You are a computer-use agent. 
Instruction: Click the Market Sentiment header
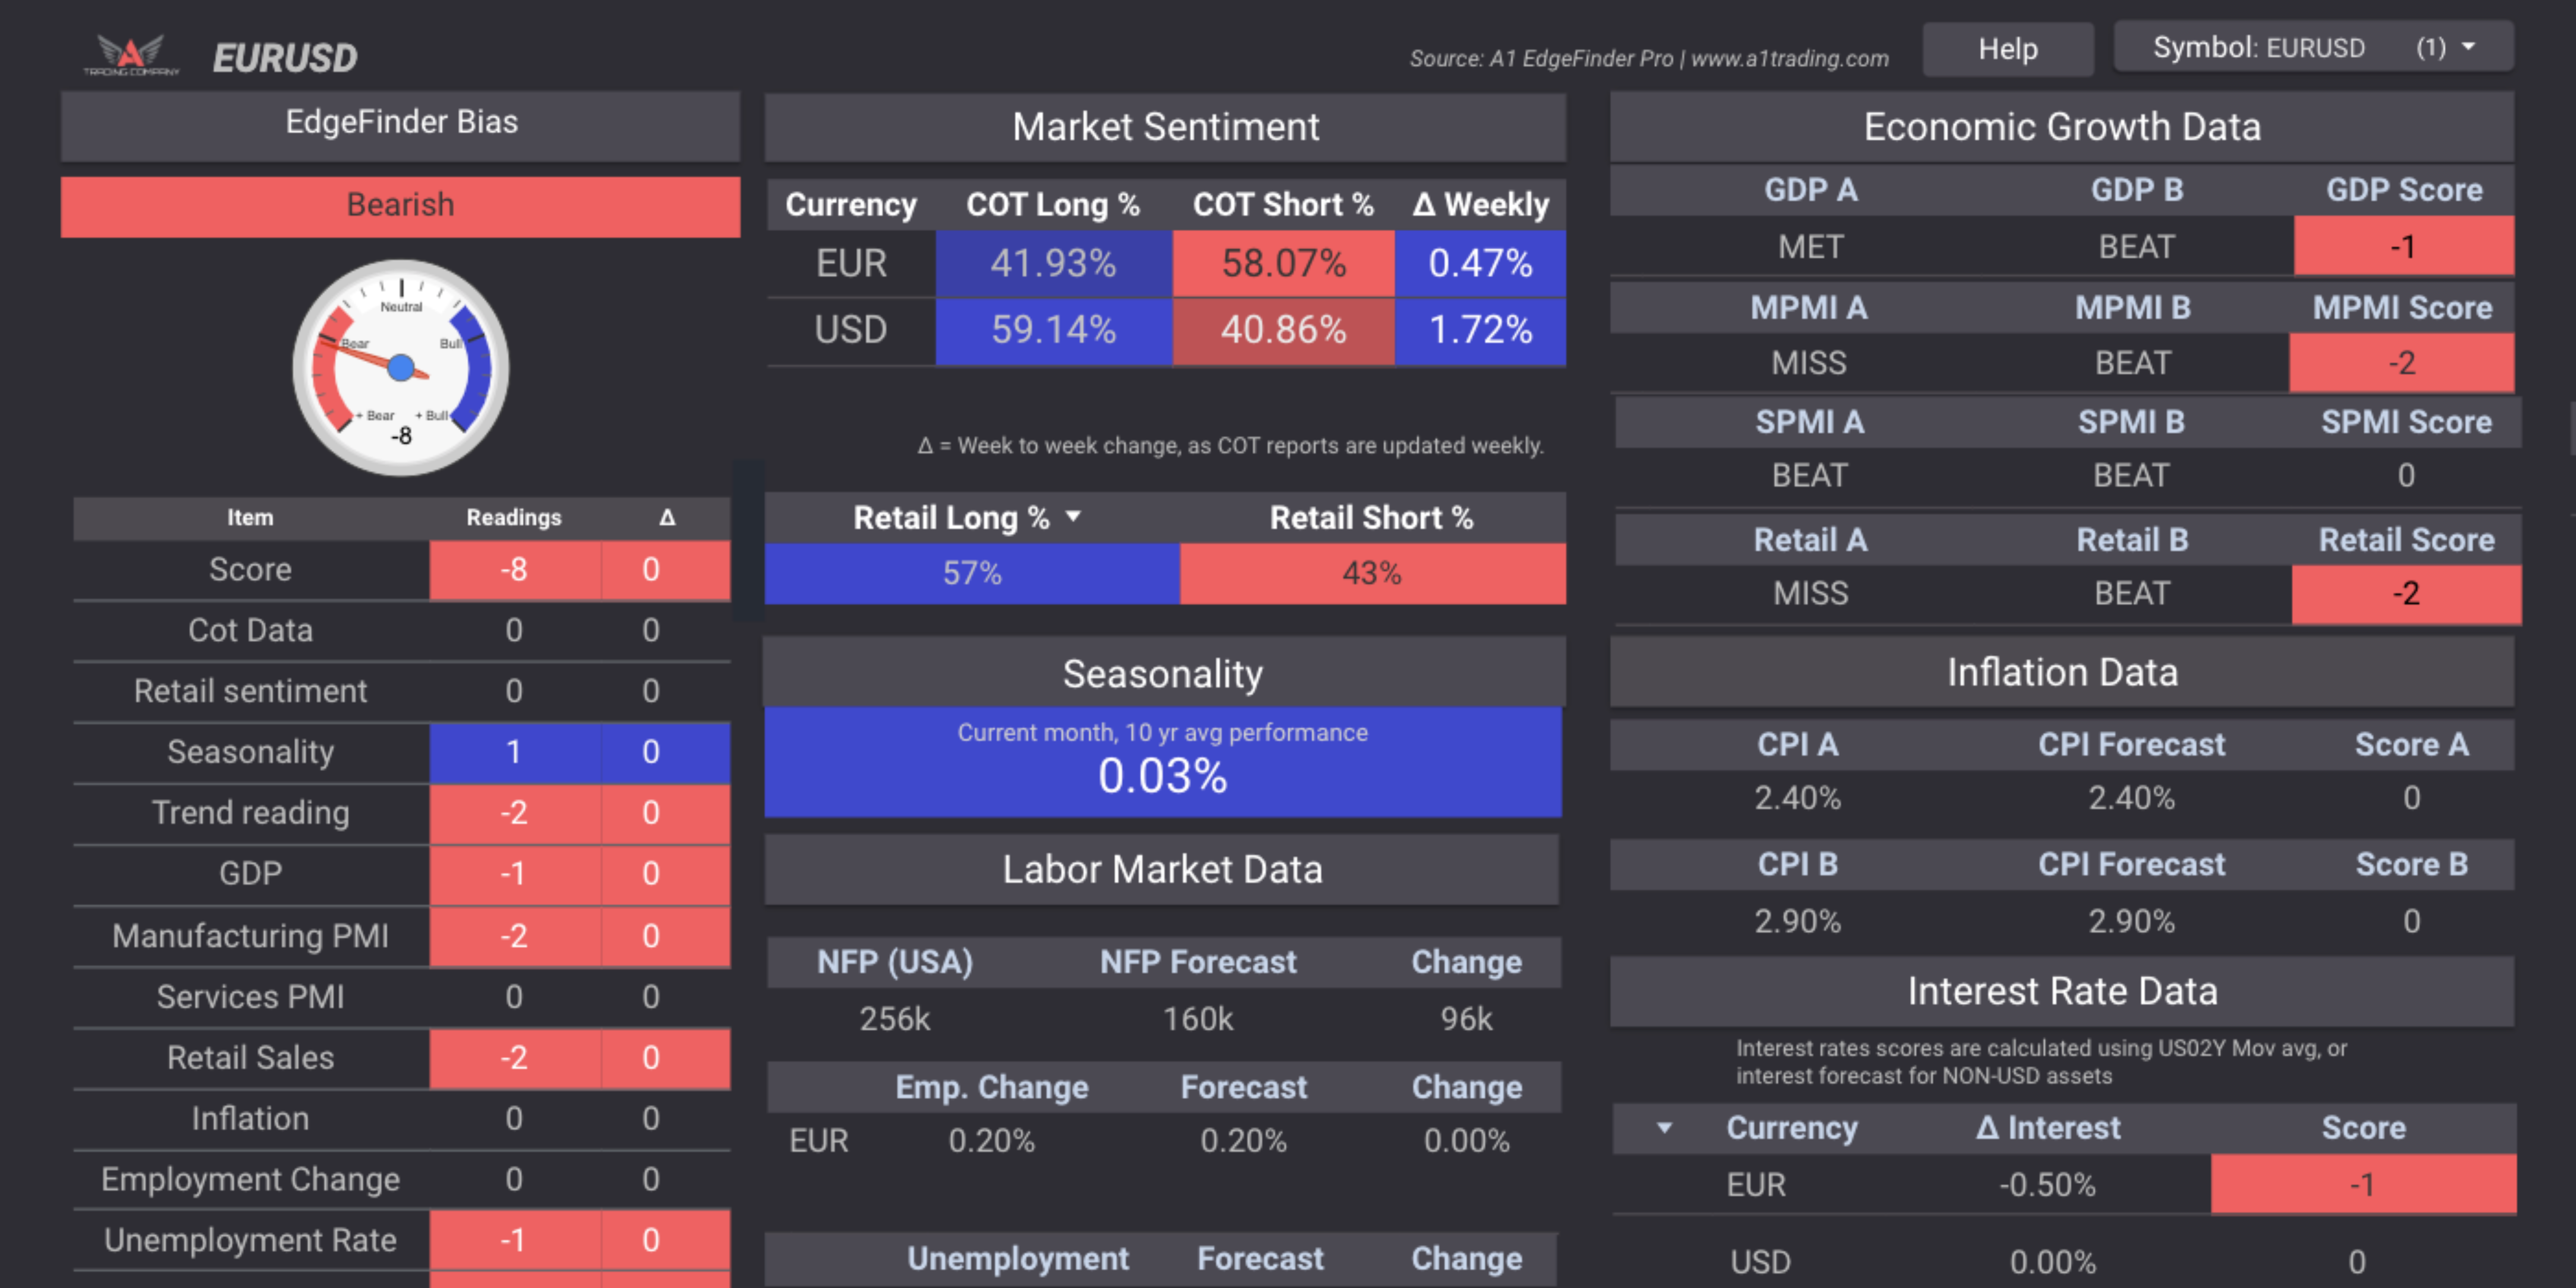click(x=1164, y=127)
